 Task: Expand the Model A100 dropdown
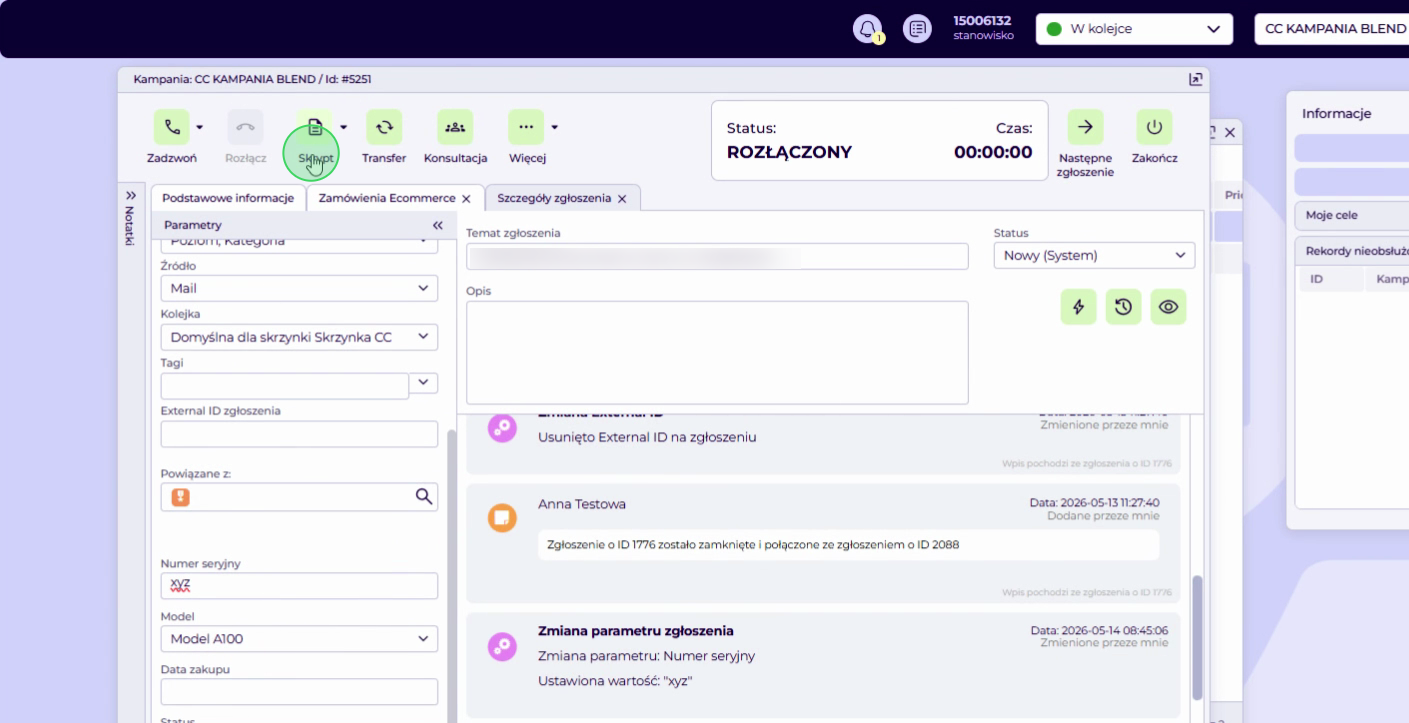(x=299, y=638)
